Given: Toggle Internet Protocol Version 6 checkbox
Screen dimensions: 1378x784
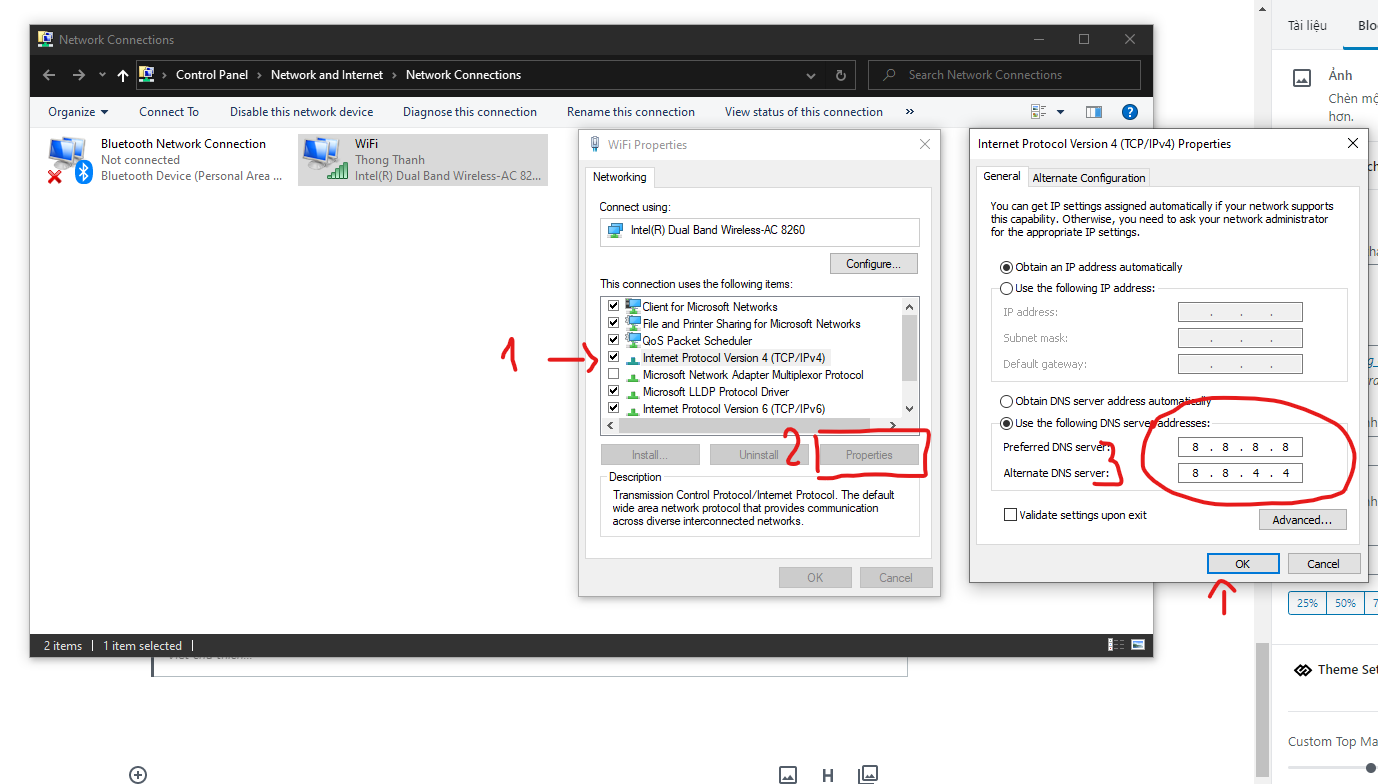Looking at the screenshot, I should coord(614,408).
